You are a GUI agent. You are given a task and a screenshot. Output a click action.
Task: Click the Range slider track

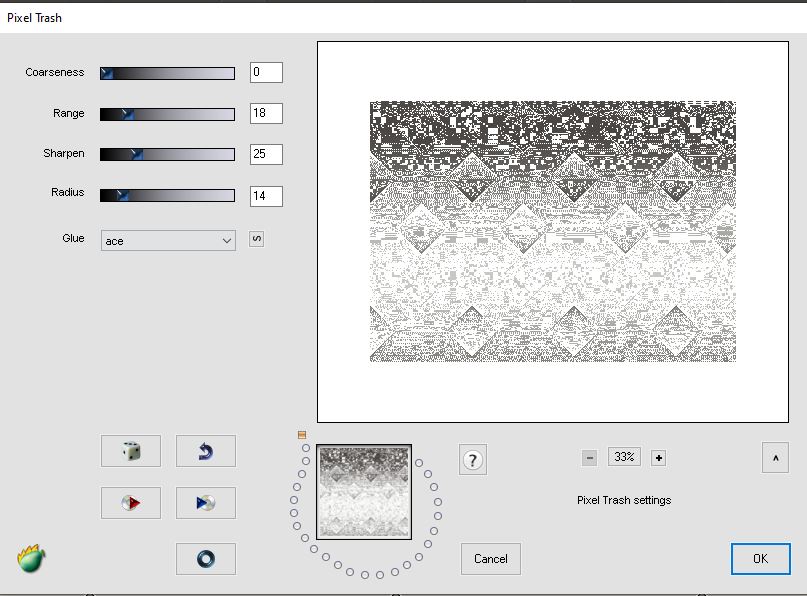click(167, 114)
